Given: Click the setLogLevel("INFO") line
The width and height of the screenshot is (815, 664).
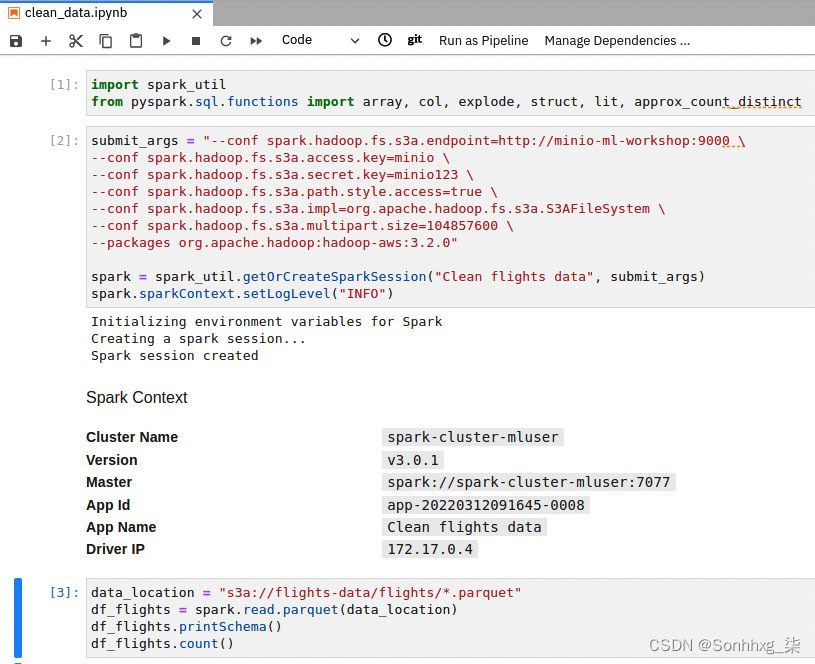Looking at the screenshot, I should tap(242, 294).
